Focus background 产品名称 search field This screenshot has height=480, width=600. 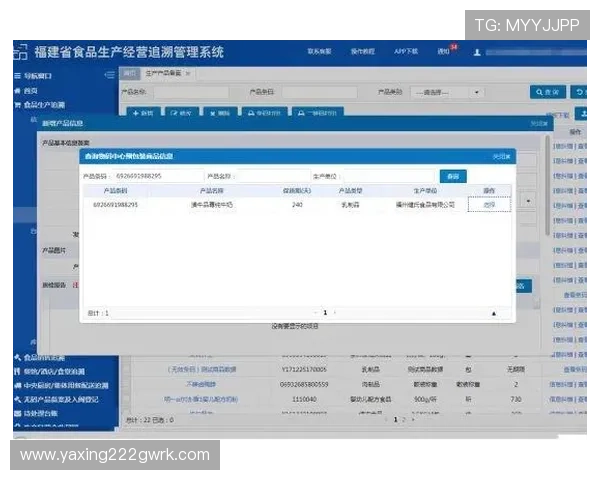[191, 92]
